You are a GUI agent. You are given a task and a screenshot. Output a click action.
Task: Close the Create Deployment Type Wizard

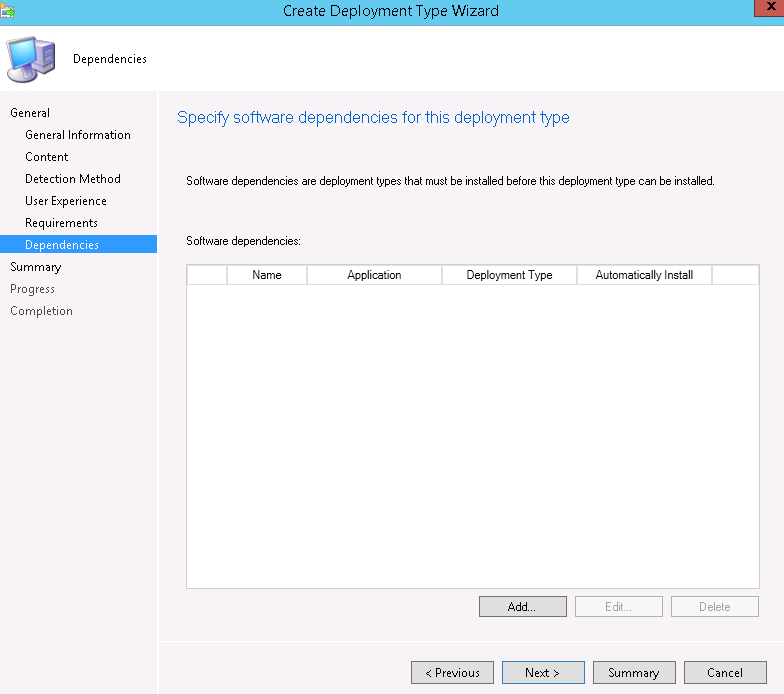(770, 8)
